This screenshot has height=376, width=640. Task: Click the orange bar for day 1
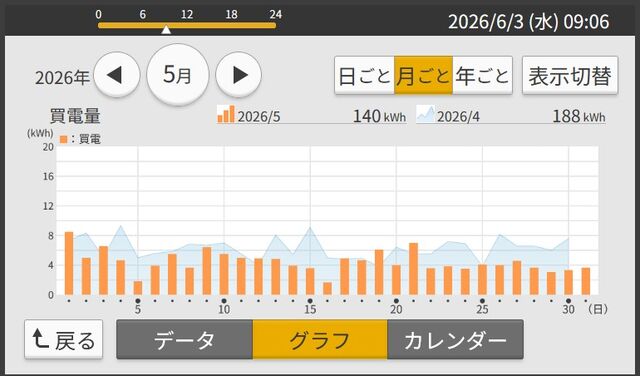[x=69, y=263]
